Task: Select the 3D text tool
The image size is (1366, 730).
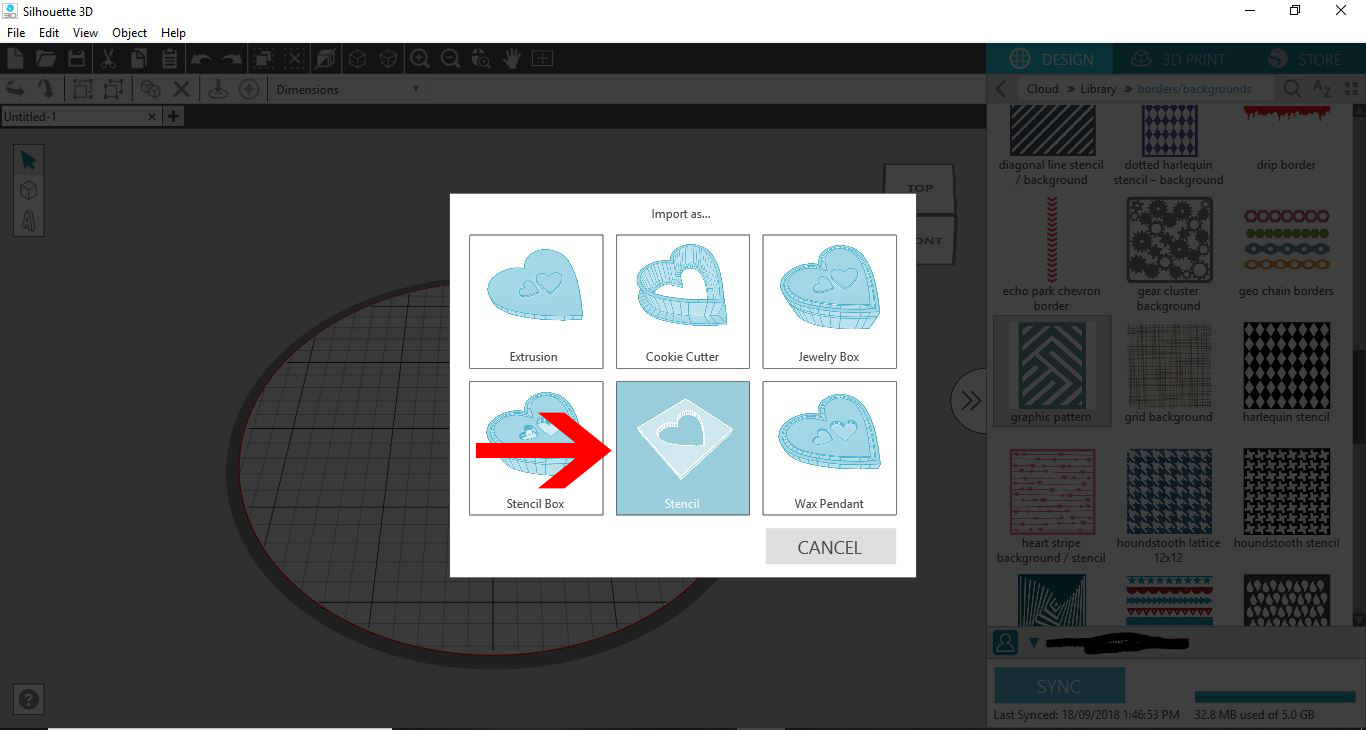Action: coord(28,220)
